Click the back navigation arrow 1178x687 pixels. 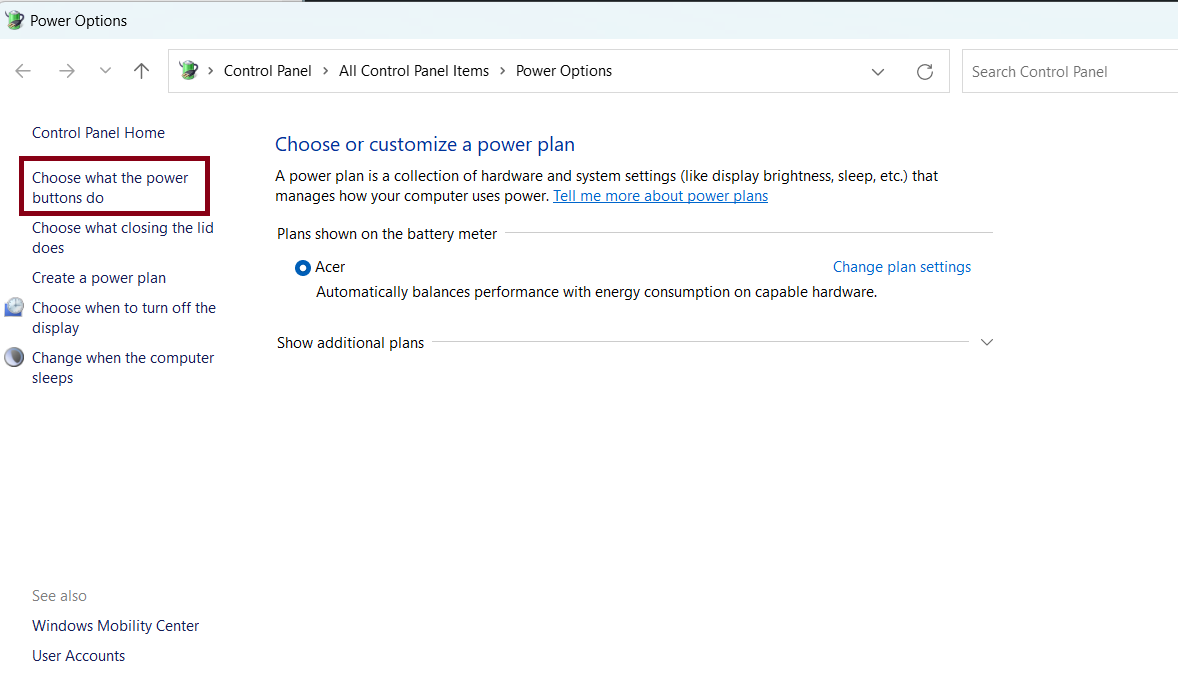pos(23,71)
